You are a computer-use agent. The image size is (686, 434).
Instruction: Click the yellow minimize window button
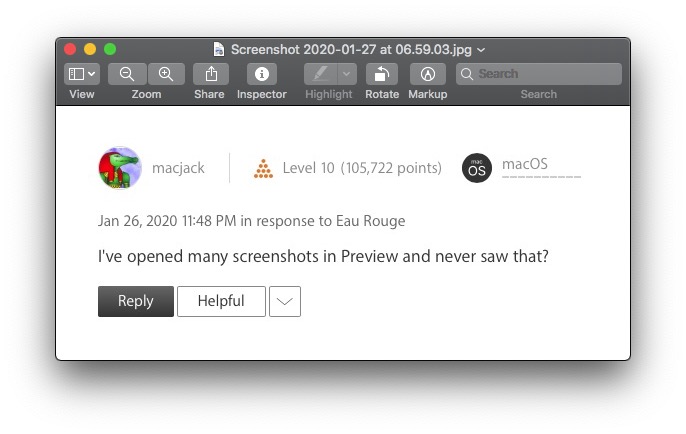90,49
